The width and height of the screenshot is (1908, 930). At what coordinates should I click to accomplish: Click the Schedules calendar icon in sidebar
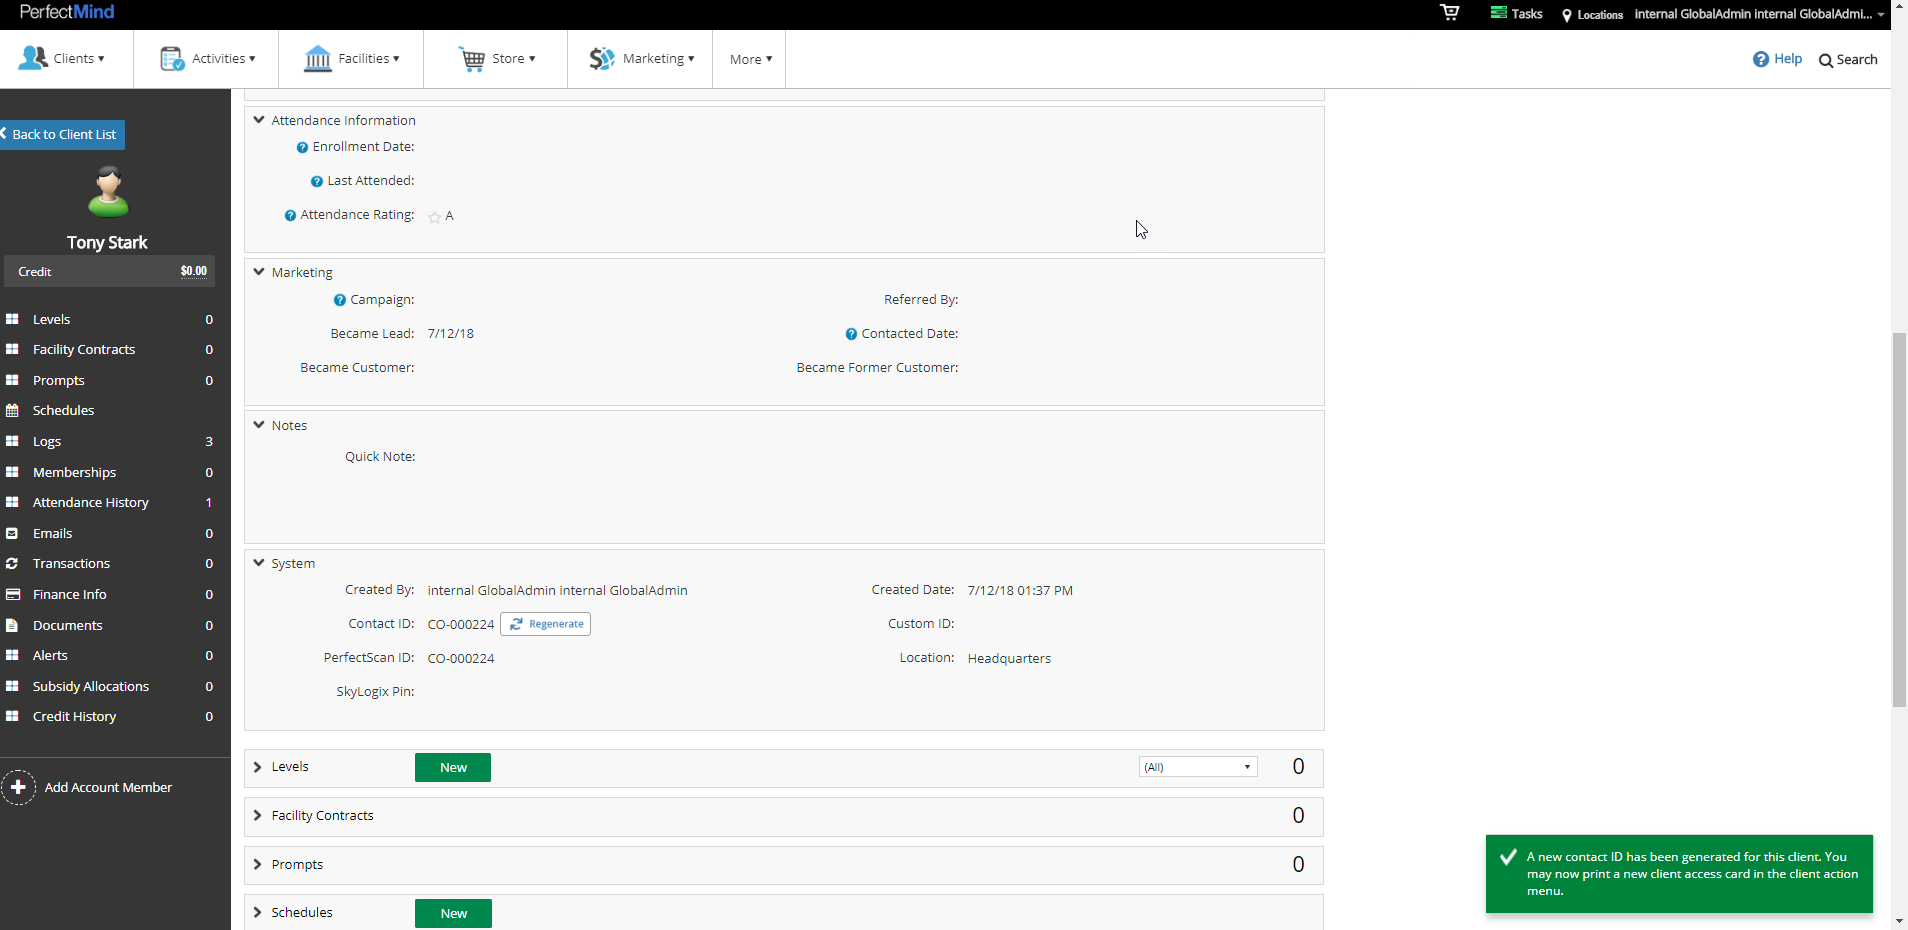coord(13,410)
